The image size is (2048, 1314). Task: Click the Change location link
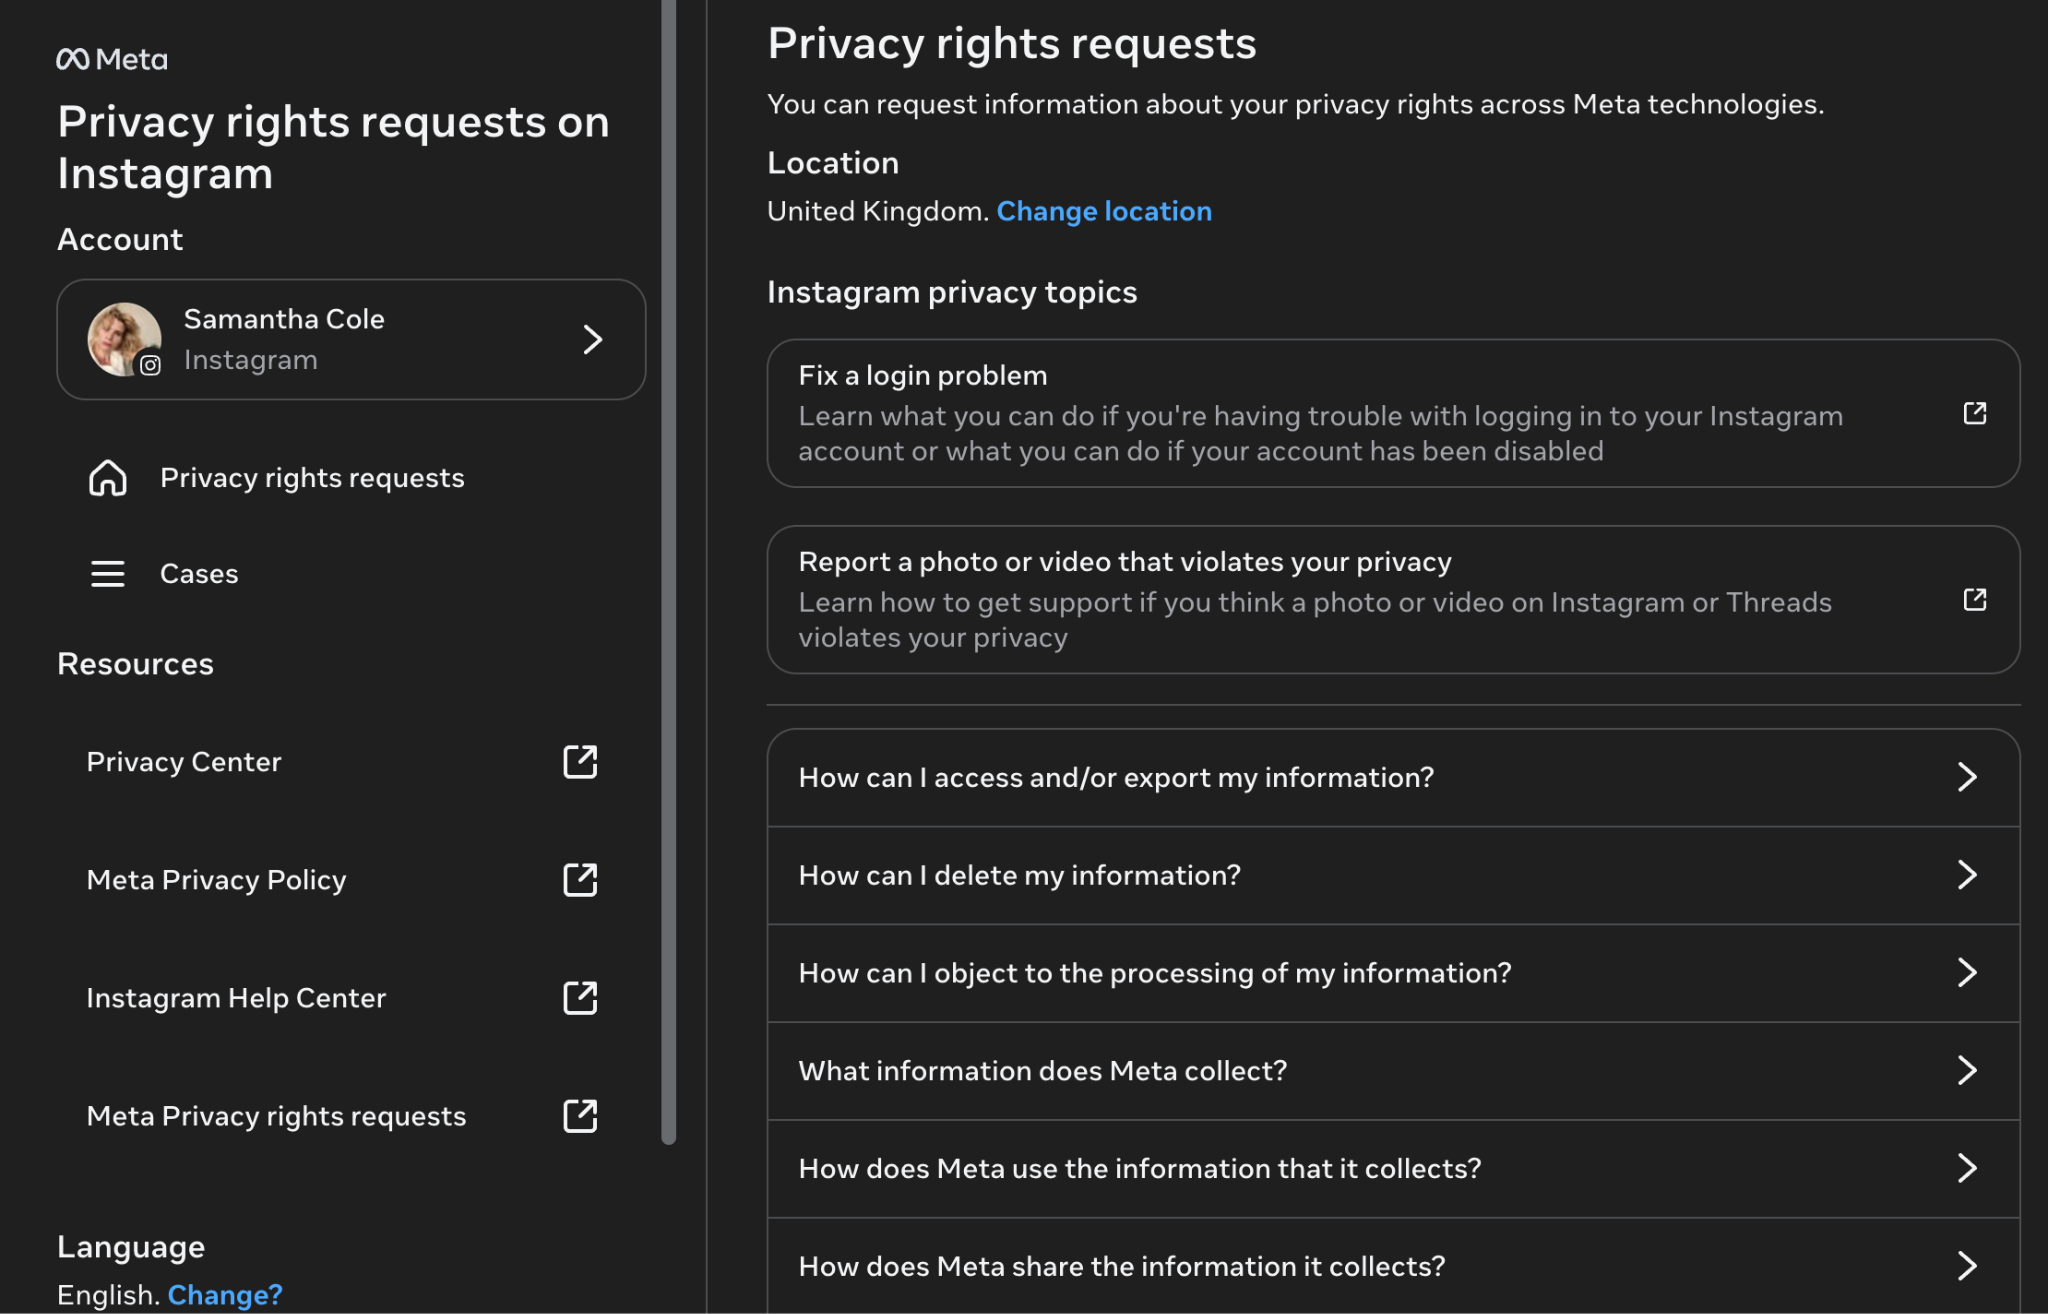click(1104, 211)
